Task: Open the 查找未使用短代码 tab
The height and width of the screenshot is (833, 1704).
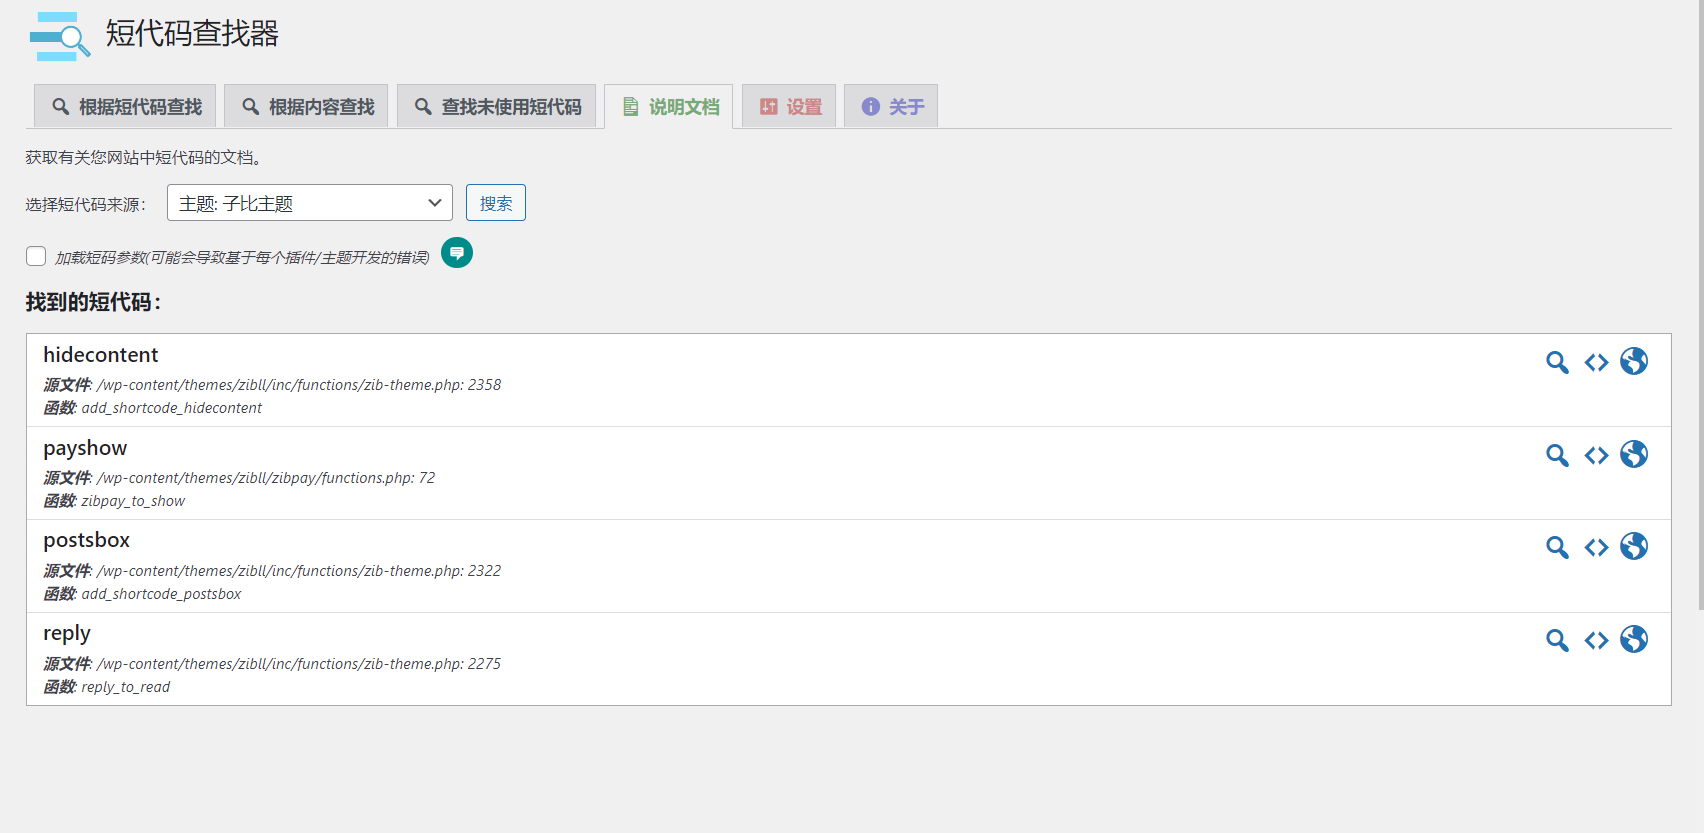Action: [496, 106]
